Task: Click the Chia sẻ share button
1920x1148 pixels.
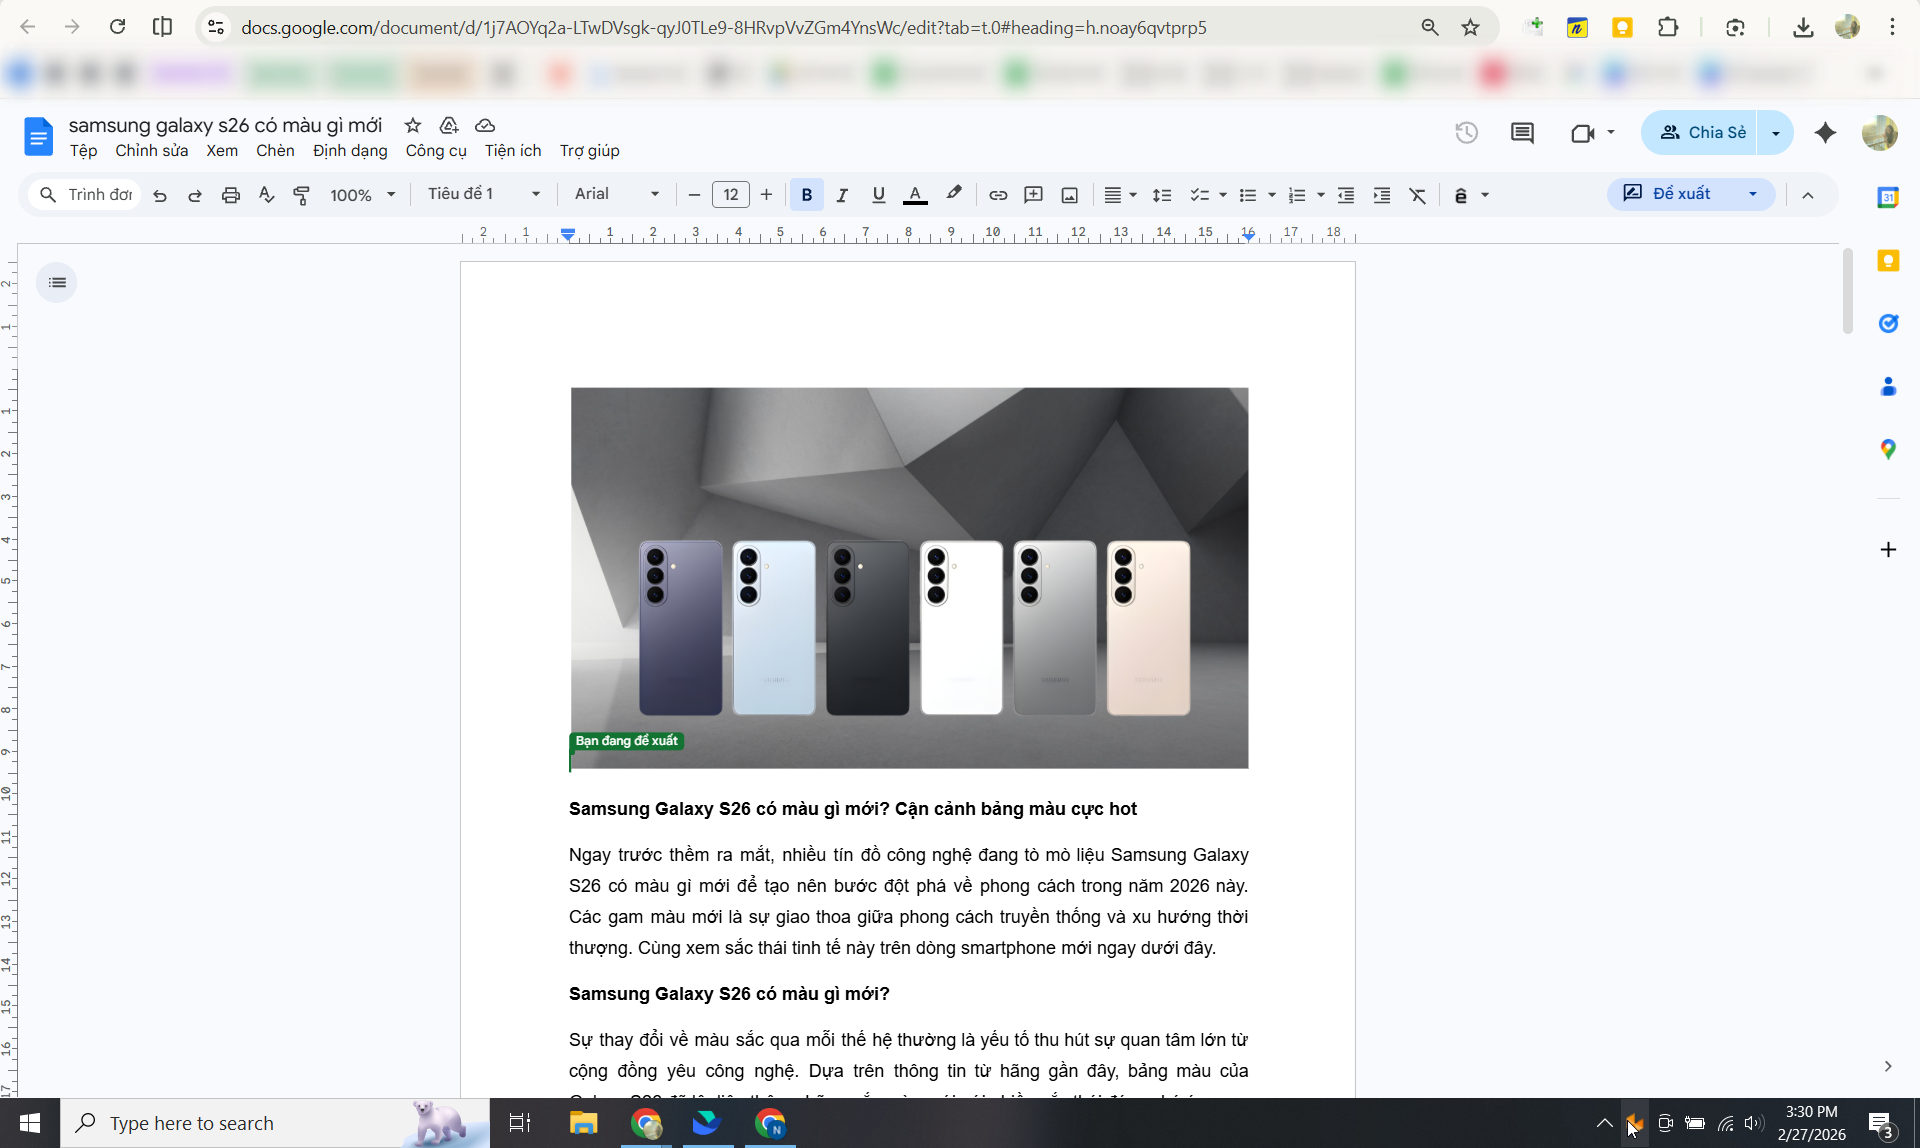Action: [x=1702, y=132]
